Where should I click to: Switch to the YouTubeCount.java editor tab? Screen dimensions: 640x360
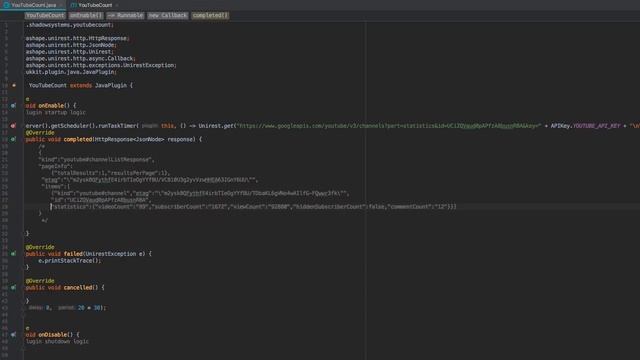click(x=33, y=5)
